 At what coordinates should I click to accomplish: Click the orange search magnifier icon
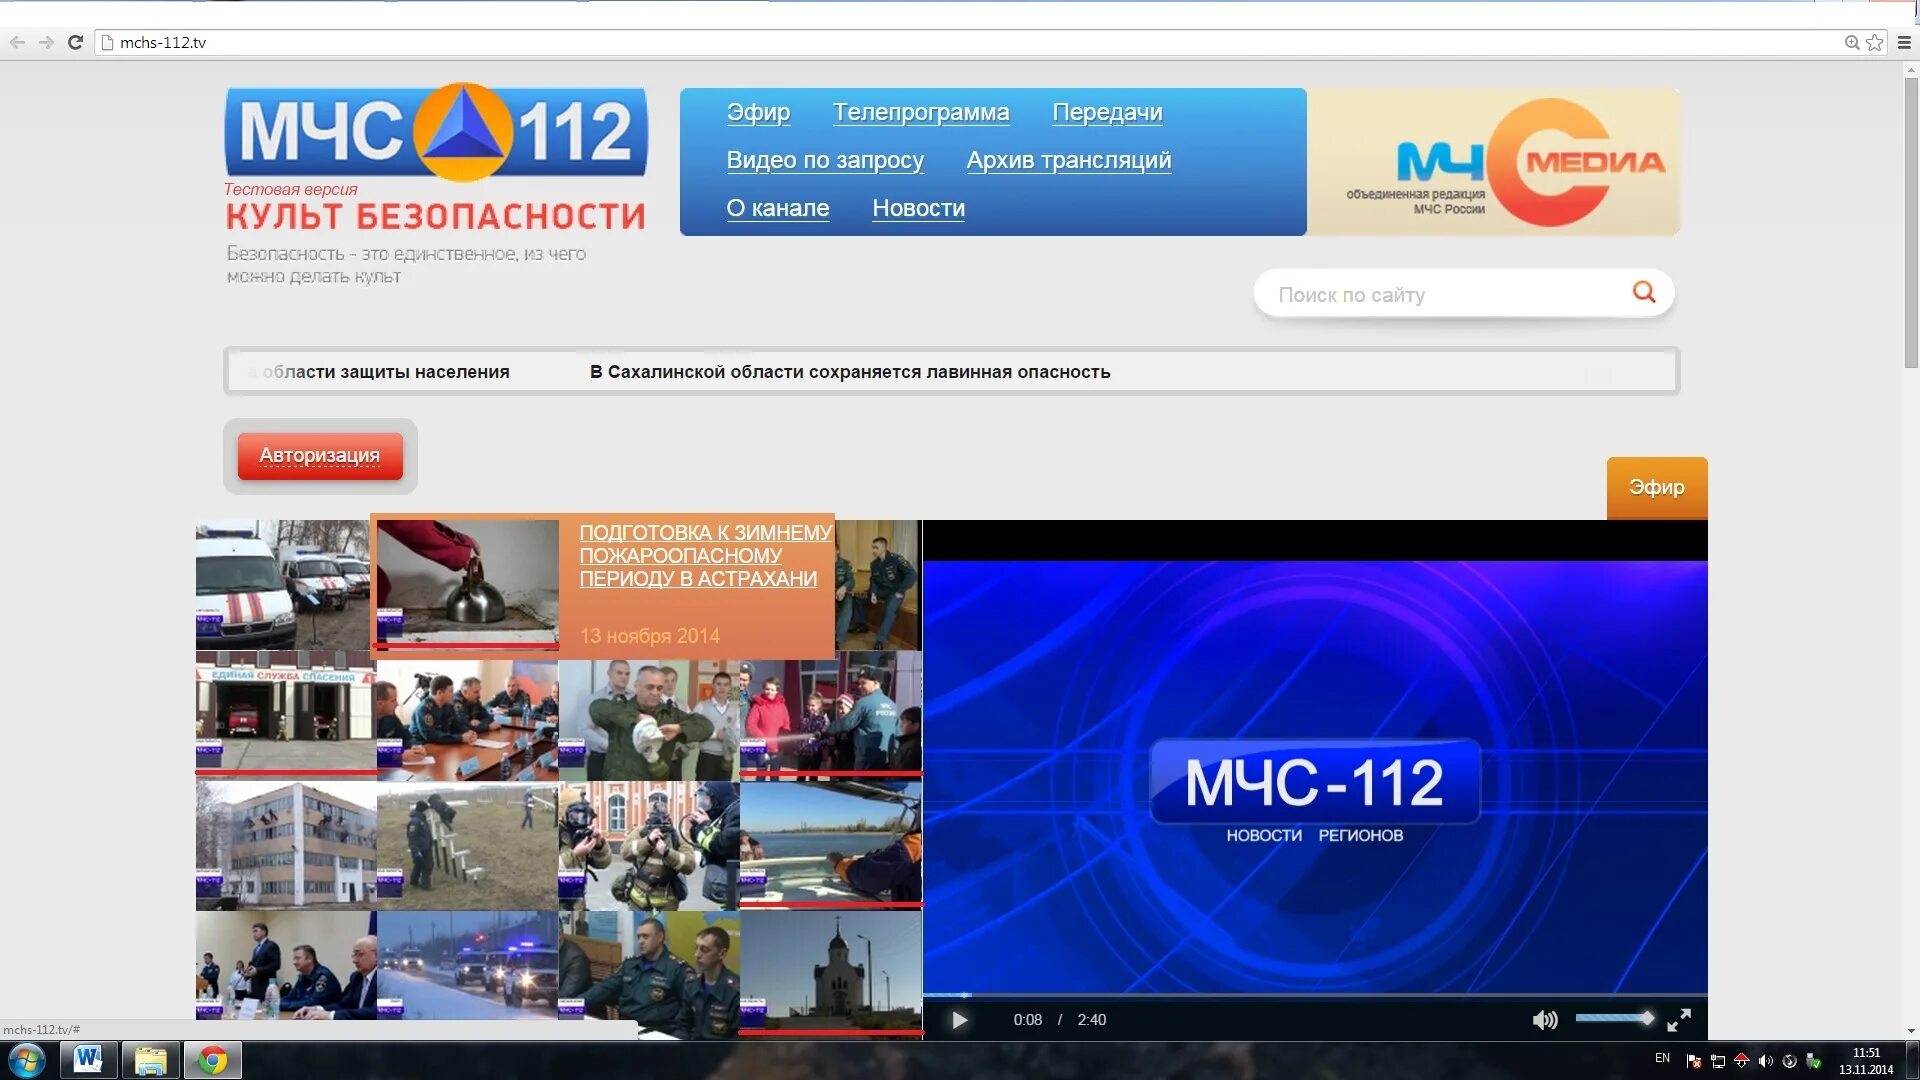coord(1644,292)
